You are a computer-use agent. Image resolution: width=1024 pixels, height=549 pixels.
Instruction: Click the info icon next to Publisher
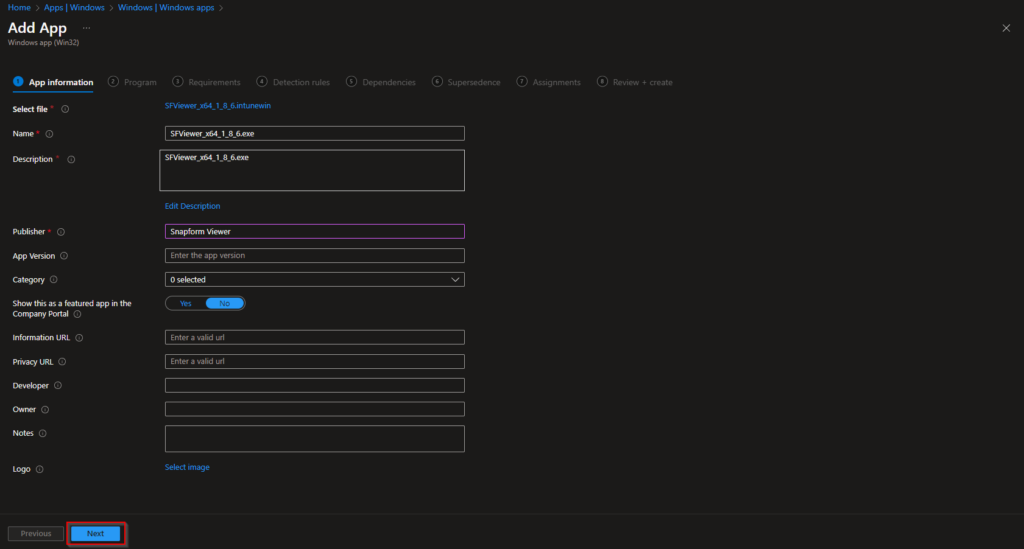coord(61,232)
